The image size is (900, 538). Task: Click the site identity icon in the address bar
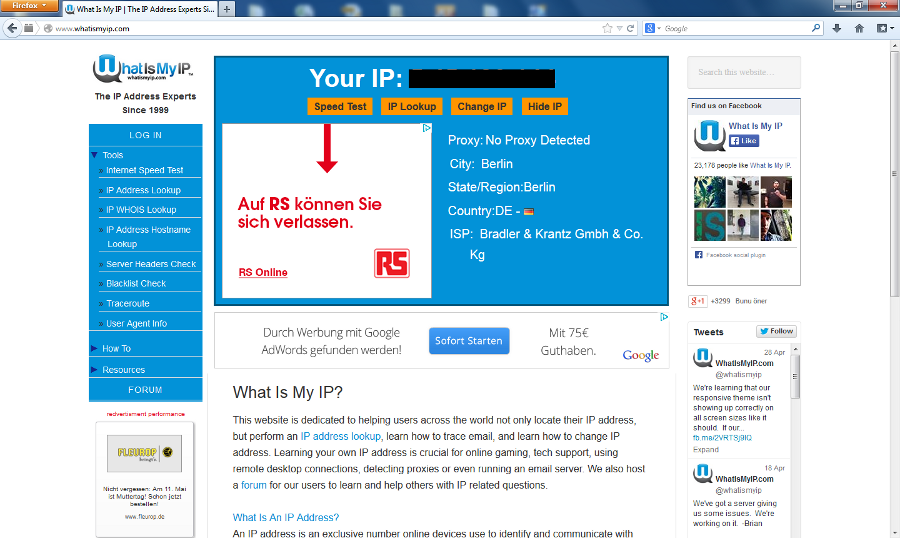pos(48,28)
